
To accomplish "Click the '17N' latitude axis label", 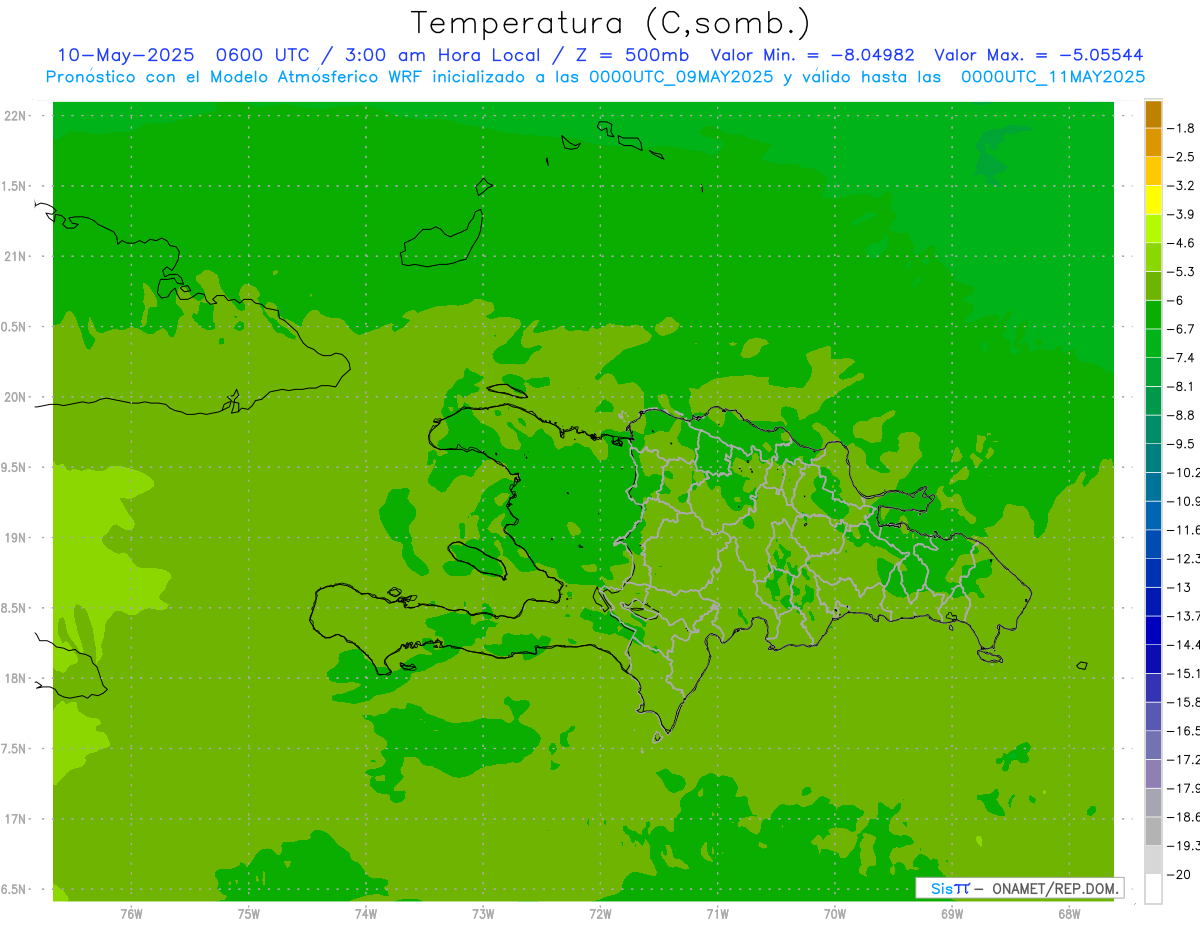I will point(14,819).
